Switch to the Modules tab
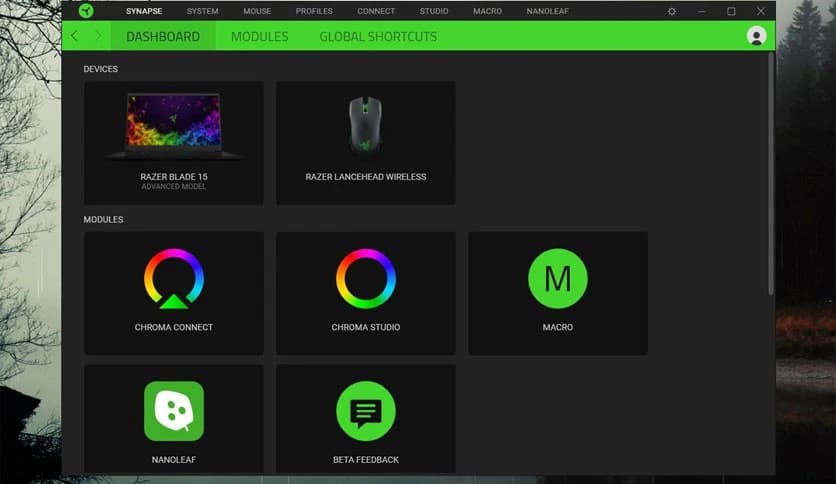Image resolution: width=836 pixels, height=484 pixels. pyautogui.click(x=260, y=36)
